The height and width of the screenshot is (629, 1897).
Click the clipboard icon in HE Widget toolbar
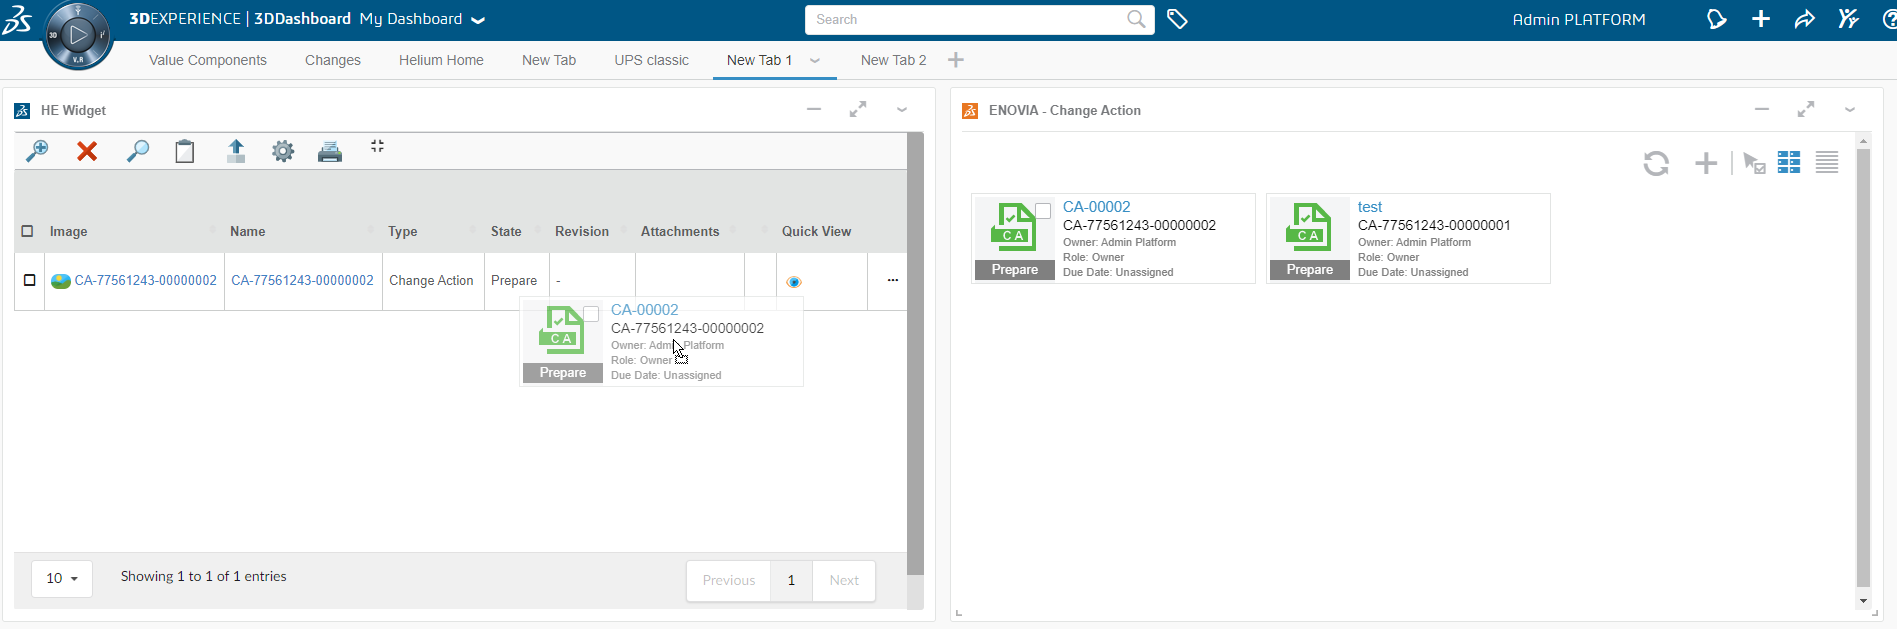[185, 151]
